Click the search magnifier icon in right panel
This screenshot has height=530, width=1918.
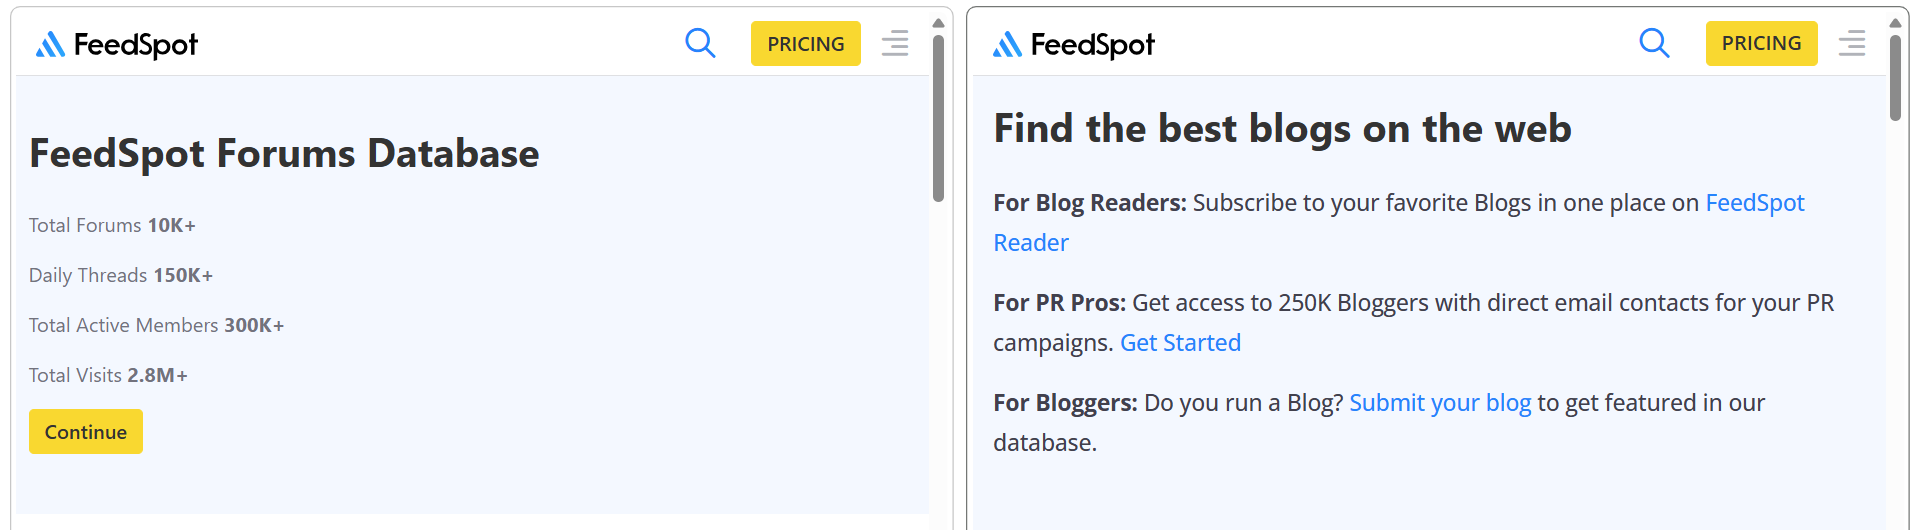click(x=1654, y=43)
